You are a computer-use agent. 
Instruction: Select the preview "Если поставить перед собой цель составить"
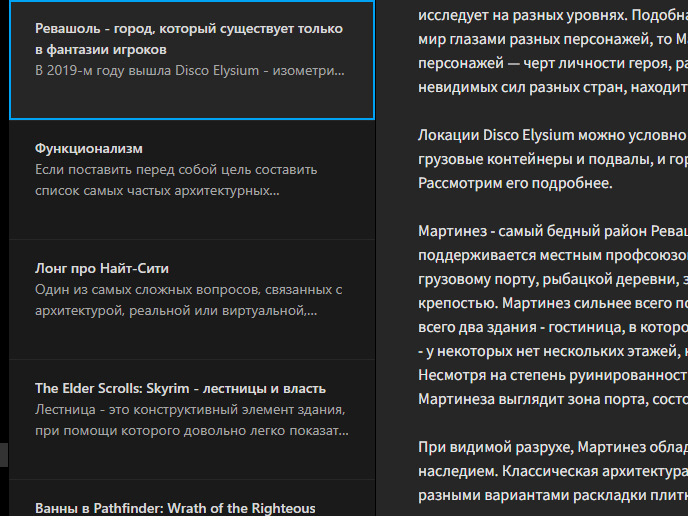pyautogui.click(x=176, y=170)
